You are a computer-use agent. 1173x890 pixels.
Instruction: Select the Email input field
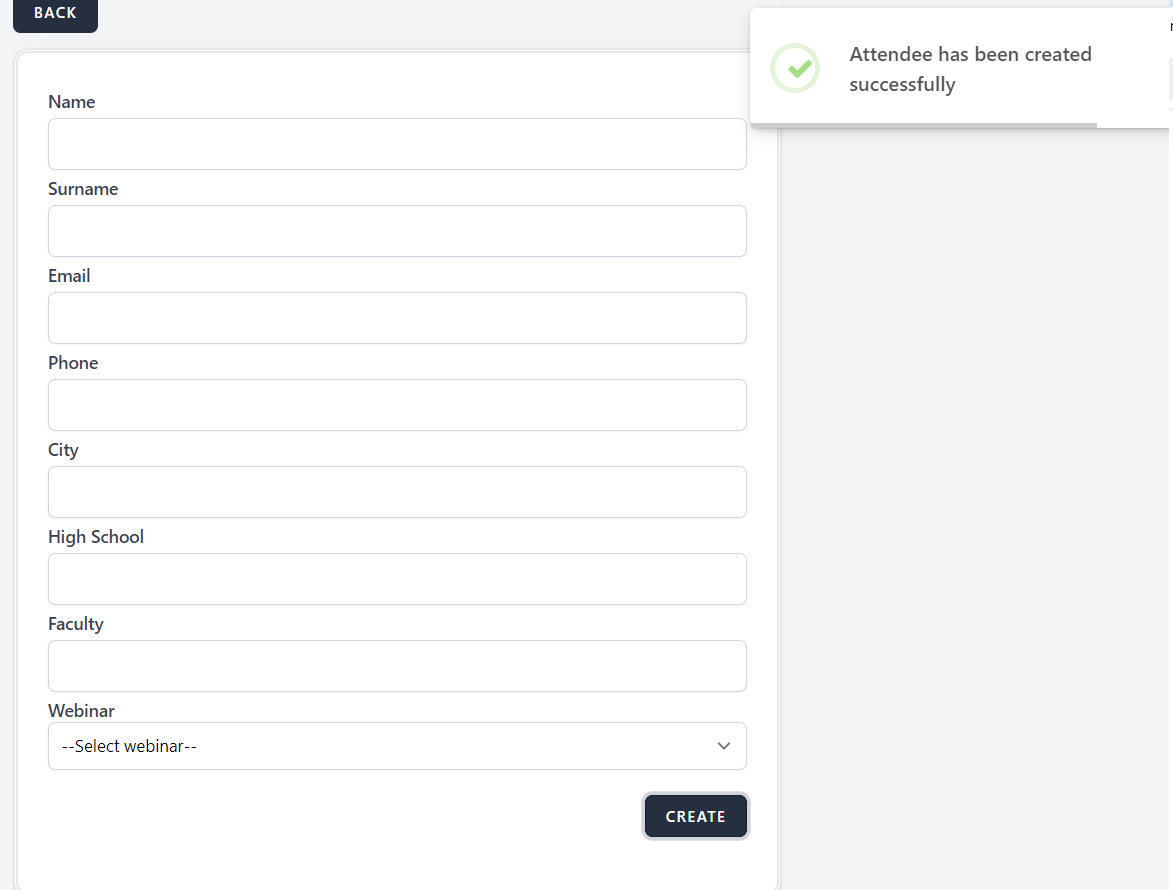click(397, 318)
